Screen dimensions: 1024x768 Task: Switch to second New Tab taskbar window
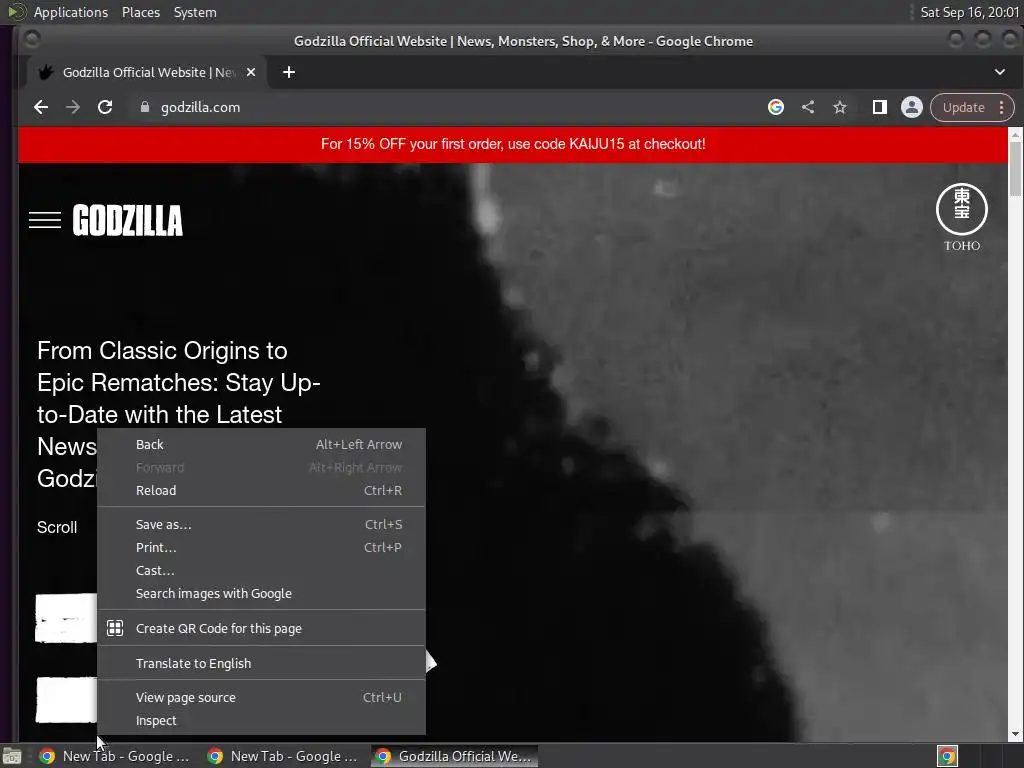click(283, 756)
